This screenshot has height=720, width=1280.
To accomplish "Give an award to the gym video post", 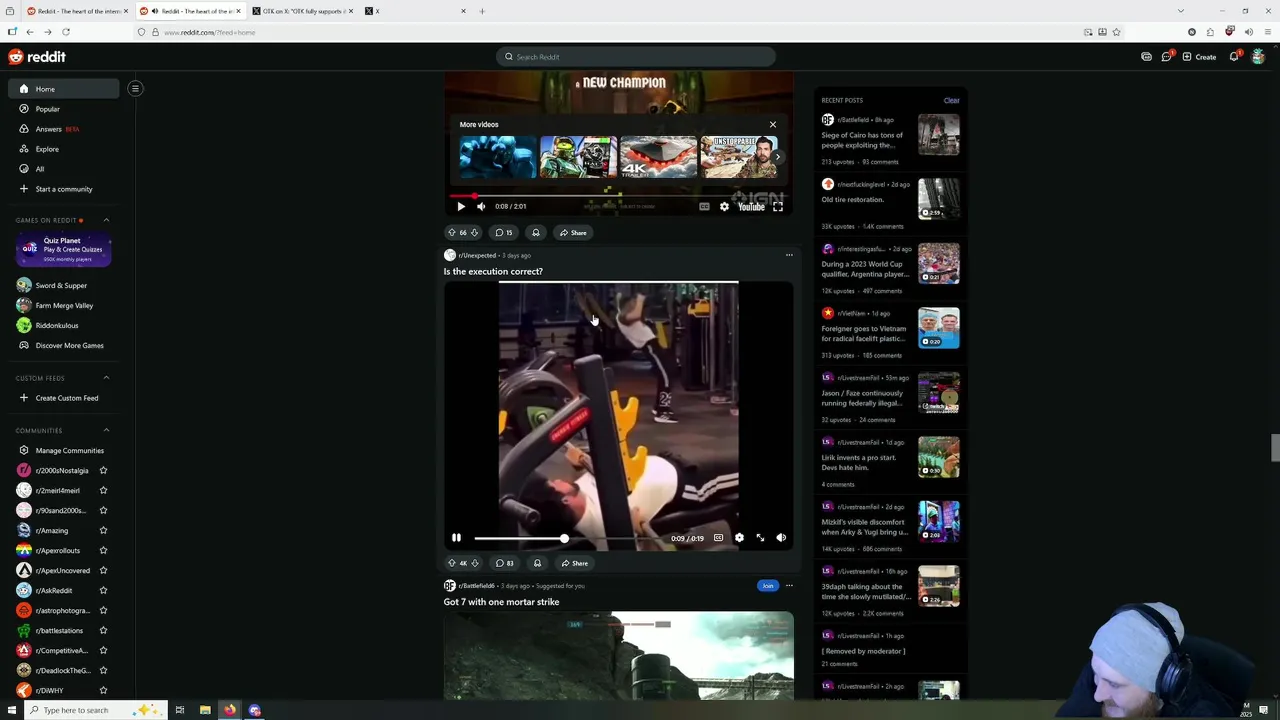I will click(x=537, y=563).
